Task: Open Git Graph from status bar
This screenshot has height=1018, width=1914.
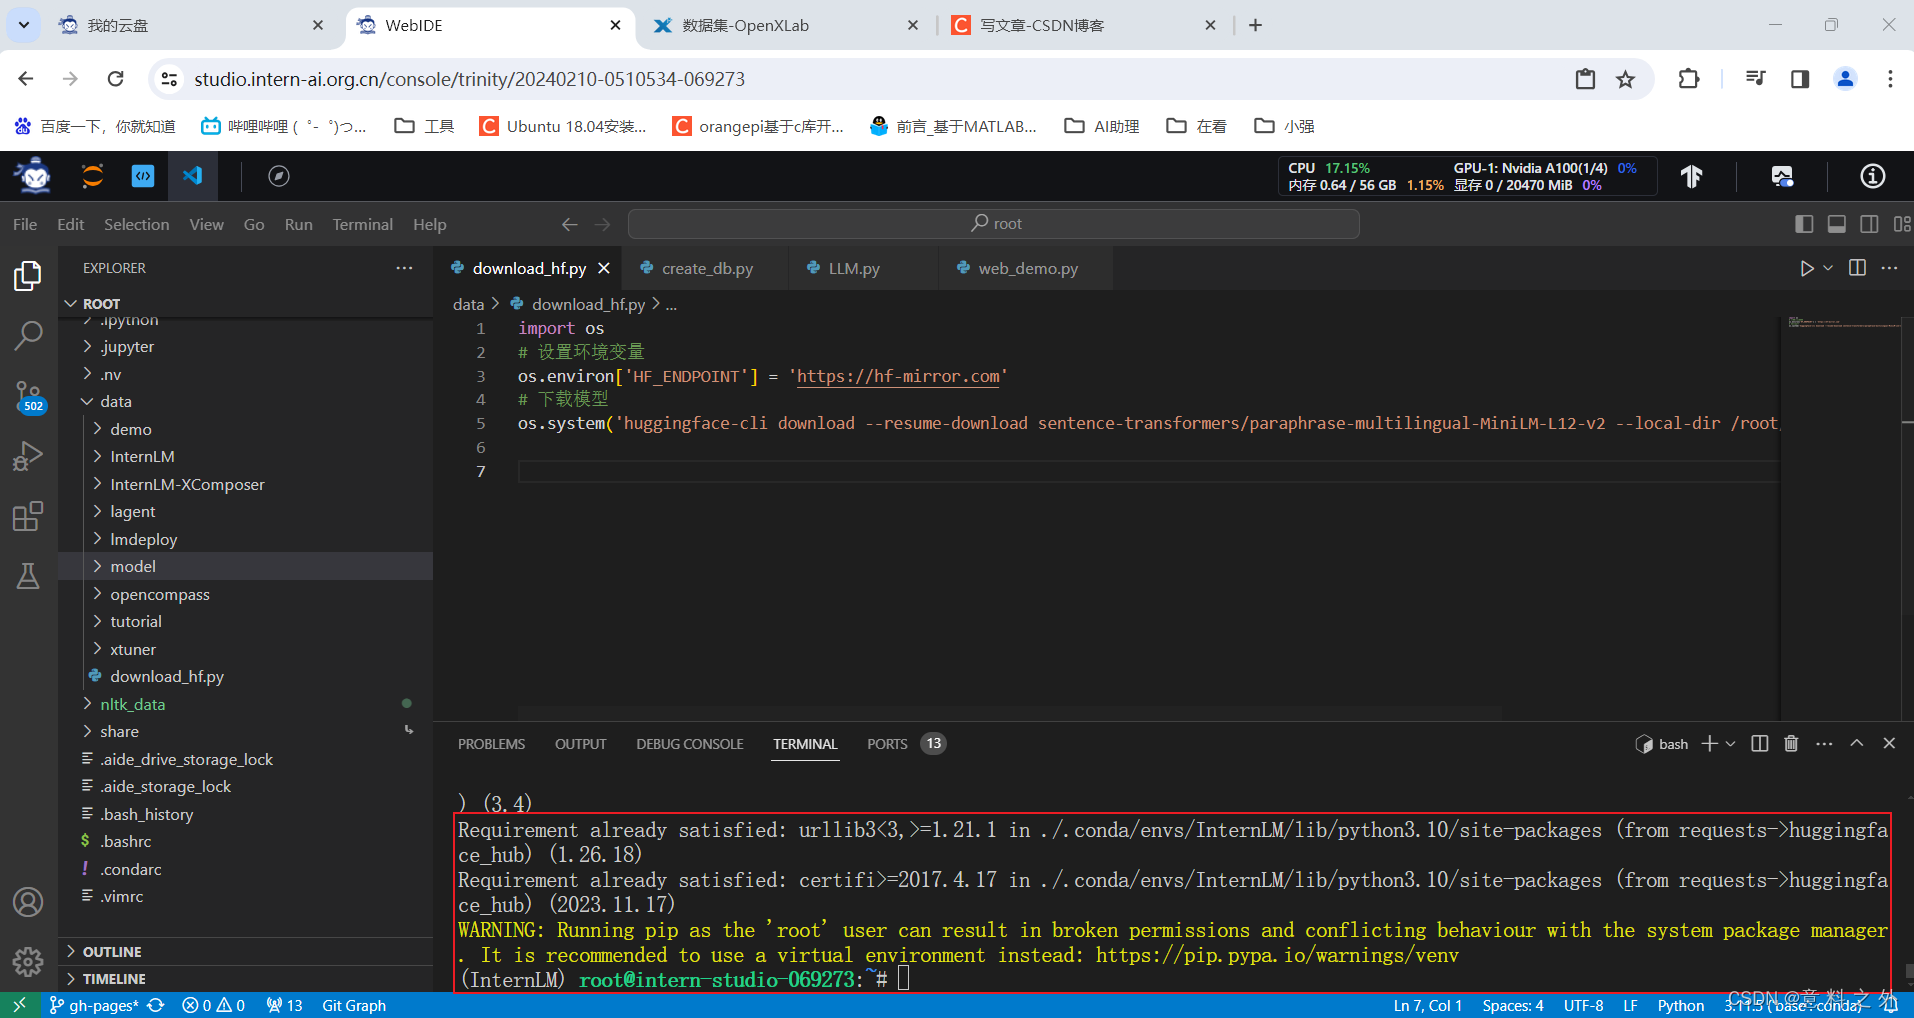Action: click(354, 1005)
